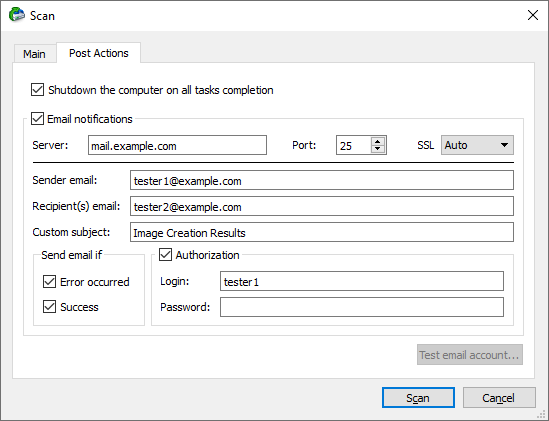
Task: Click the Recipient(s) email field
Action: point(322,206)
